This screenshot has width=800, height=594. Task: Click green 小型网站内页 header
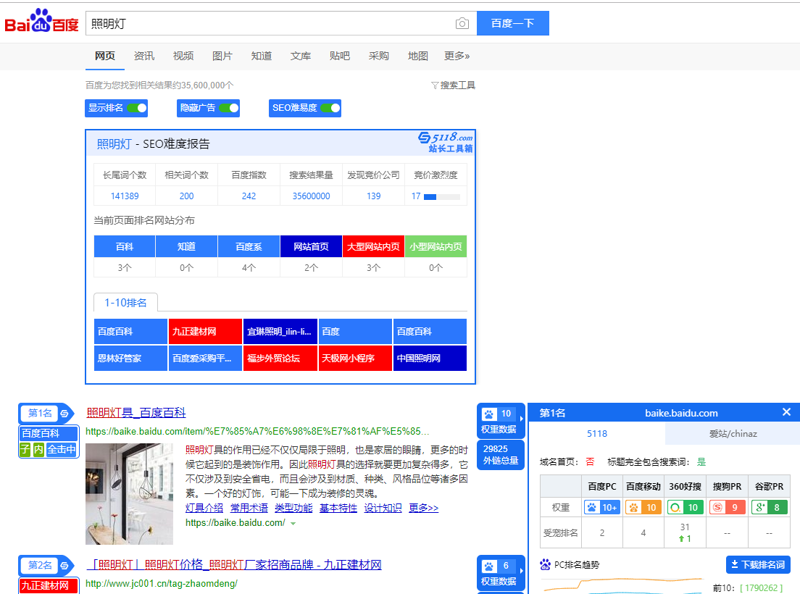[436, 246]
